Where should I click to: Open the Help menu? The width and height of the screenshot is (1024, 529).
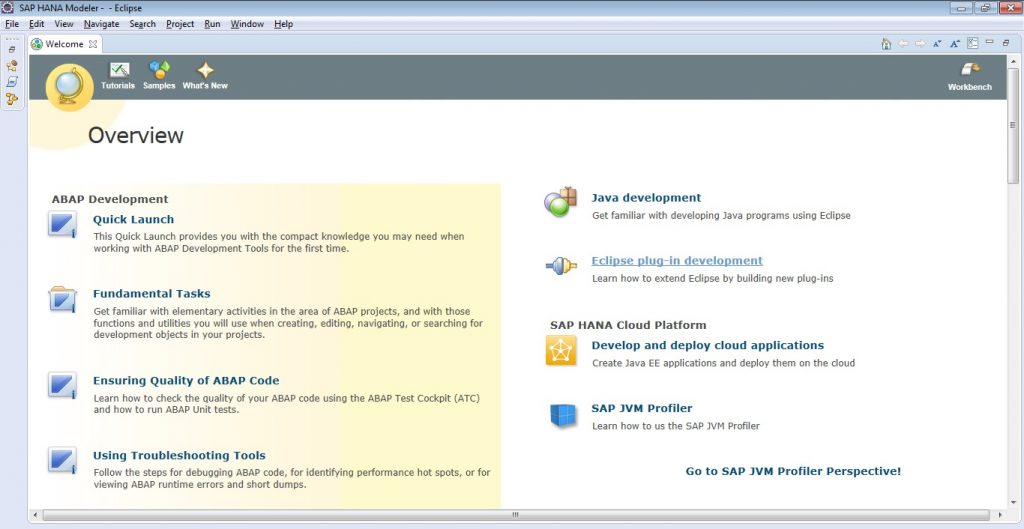click(283, 24)
